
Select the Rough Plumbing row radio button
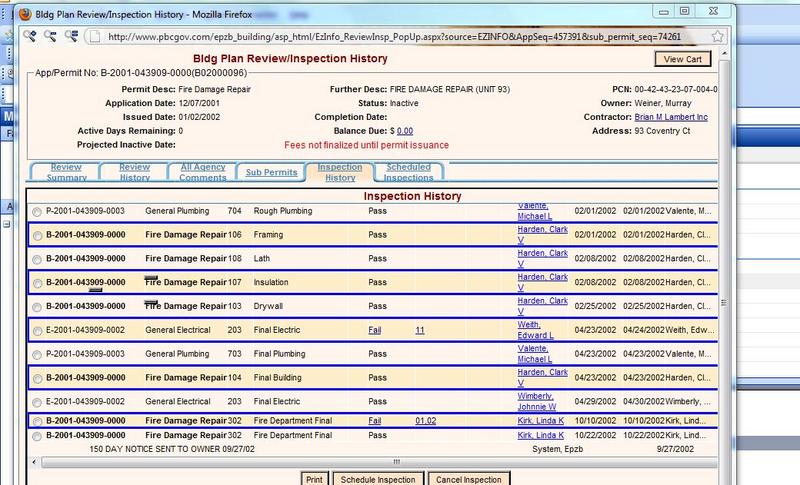(37, 212)
